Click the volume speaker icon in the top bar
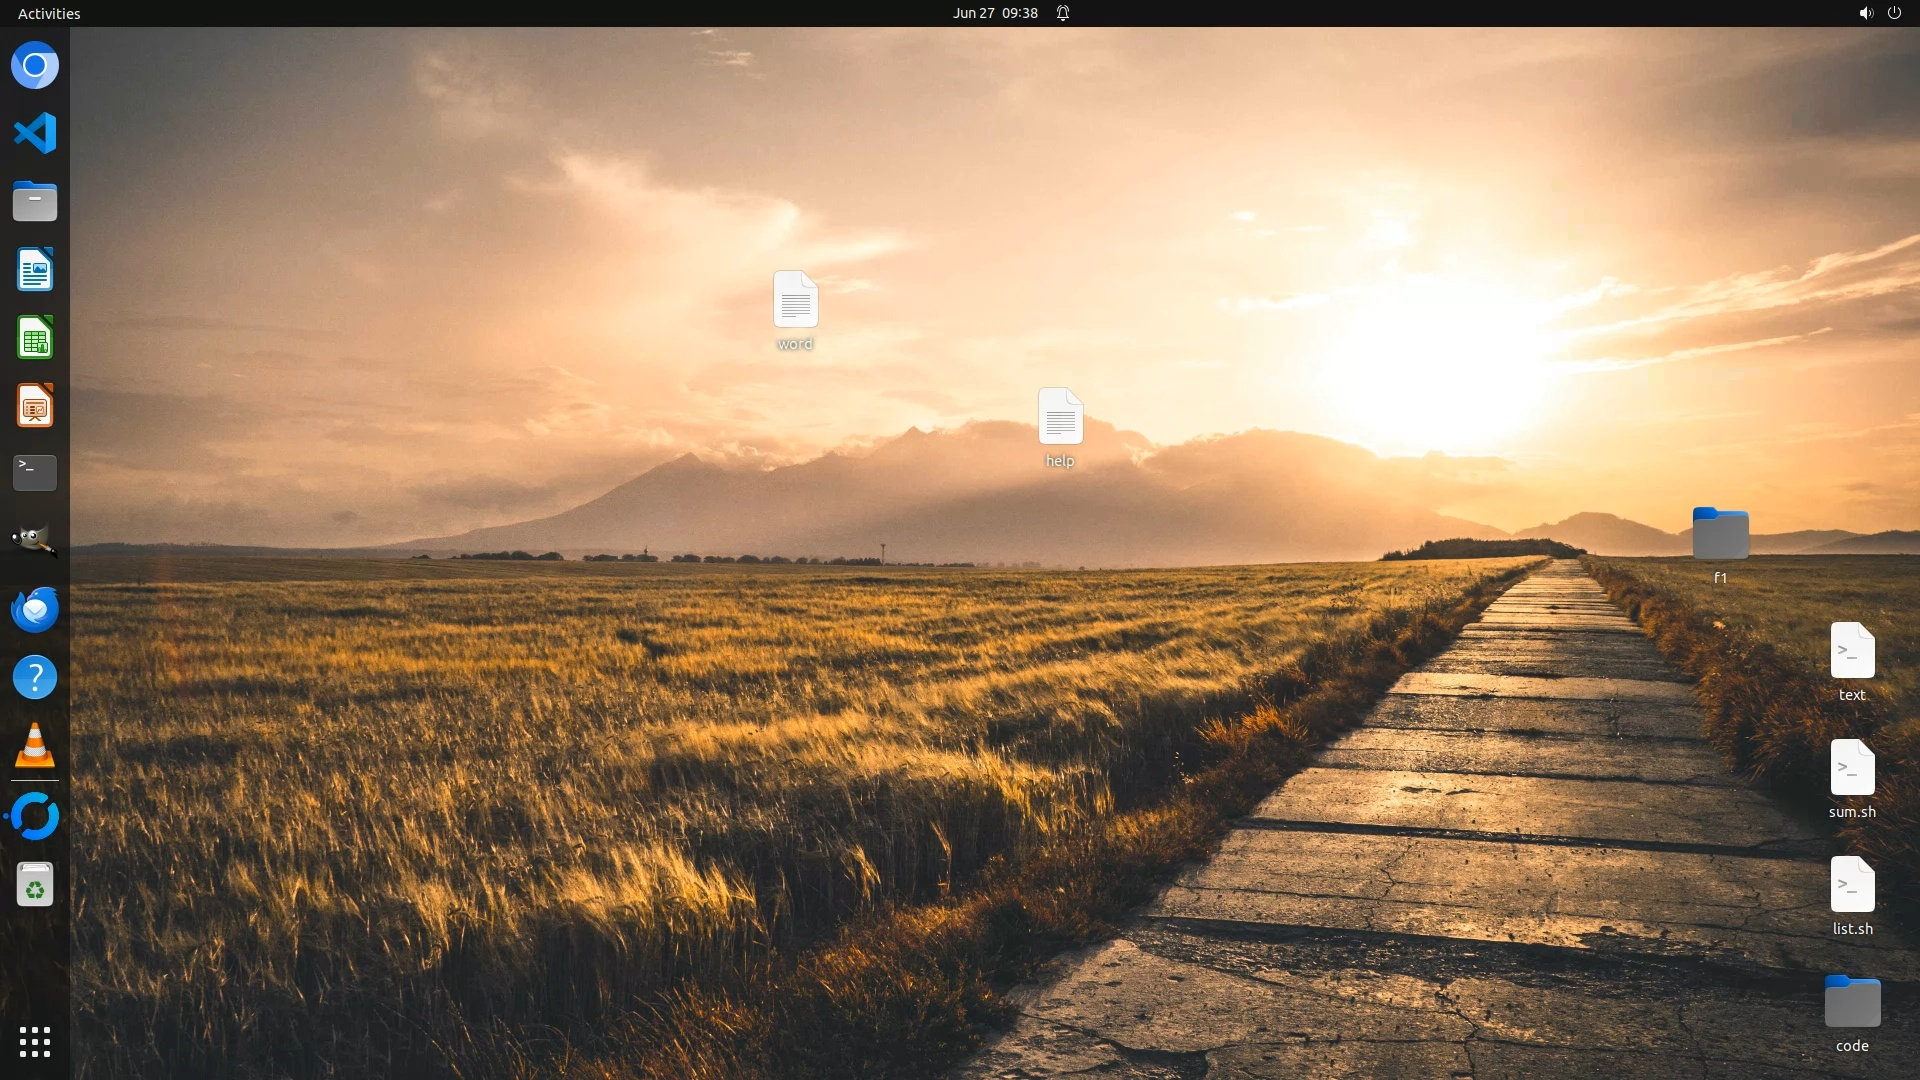Image resolution: width=1920 pixels, height=1080 pixels. pos(1865,13)
